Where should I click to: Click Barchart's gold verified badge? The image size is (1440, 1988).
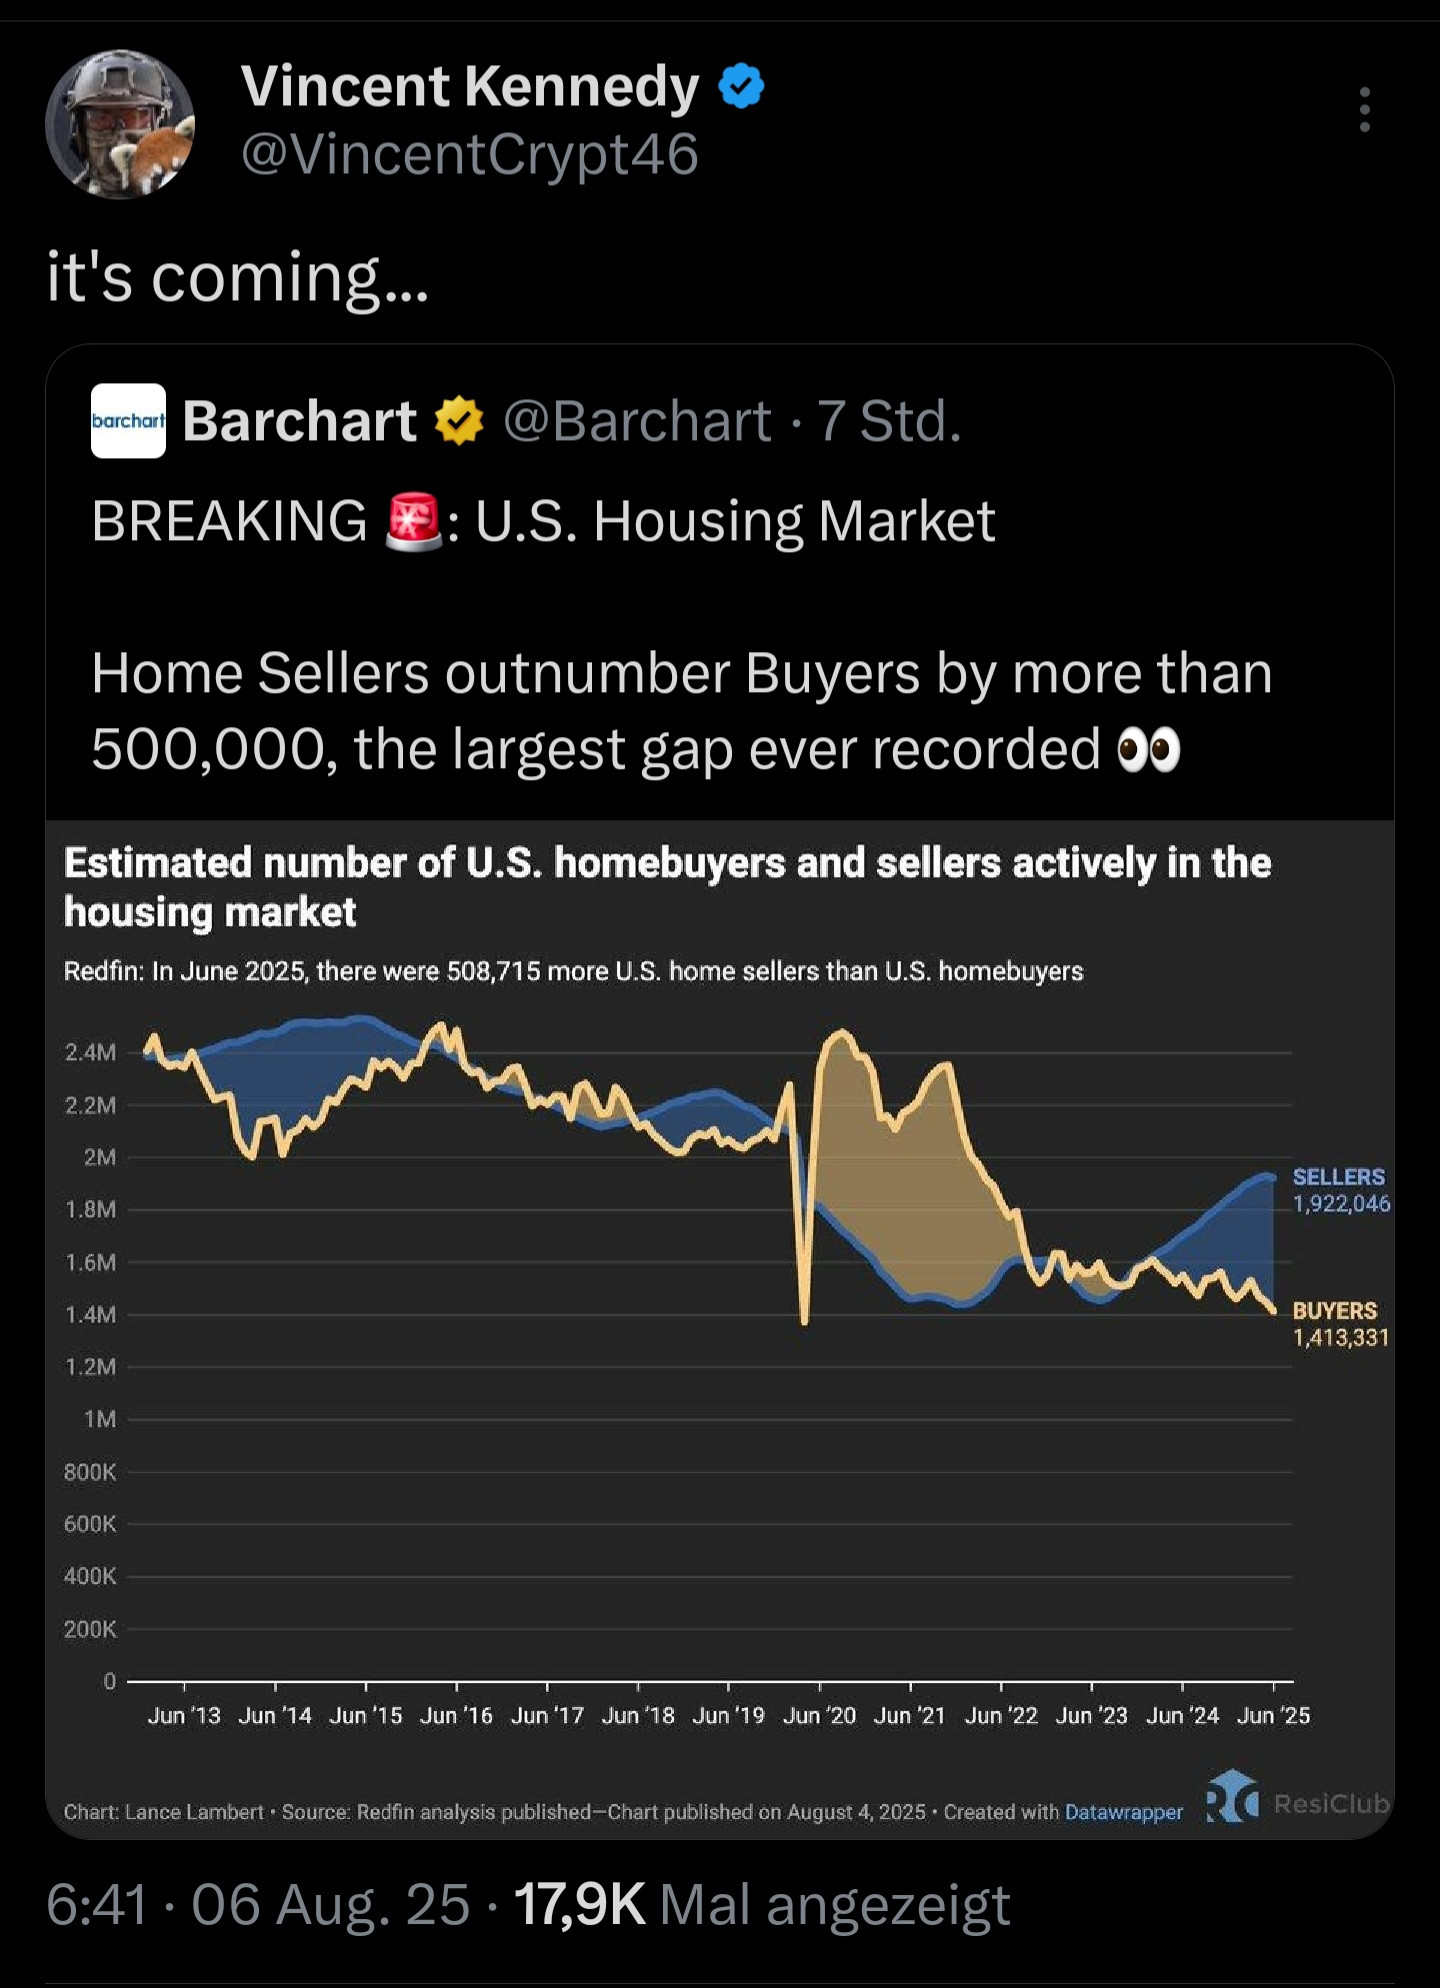tap(459, 421)
